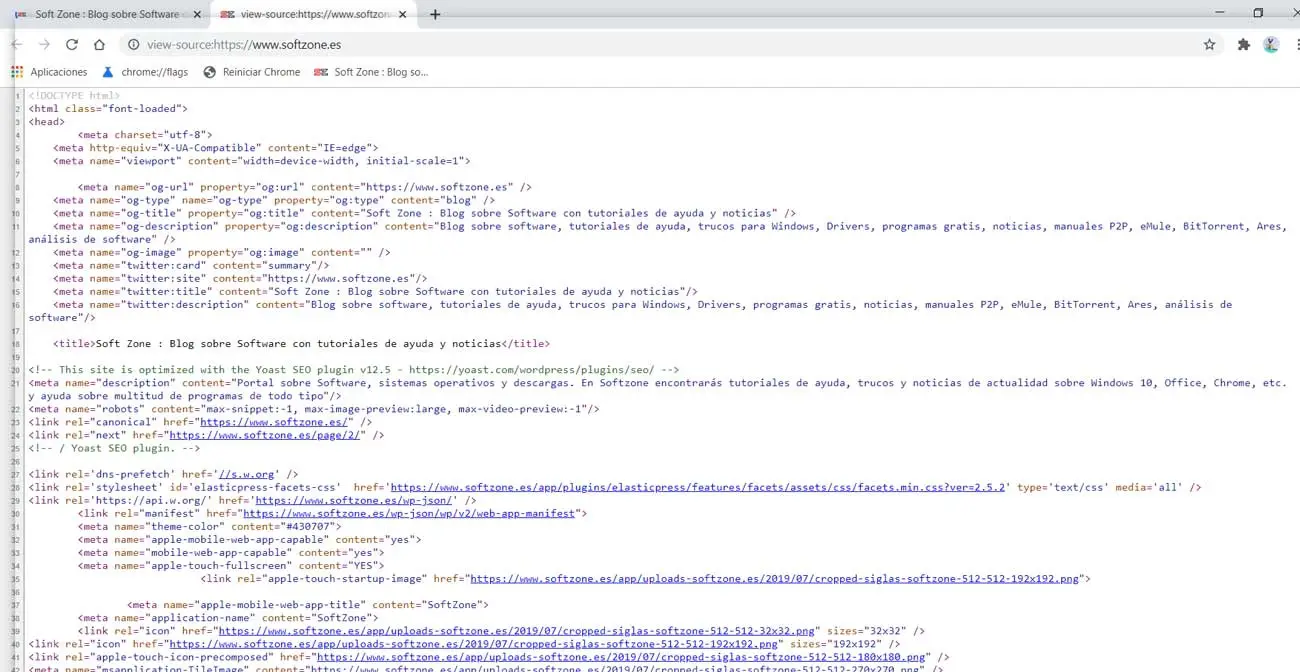The width and height of the screenshot is (1300, 672).
Task: View site information icon in address bar
Action: [x=133, y=45]
